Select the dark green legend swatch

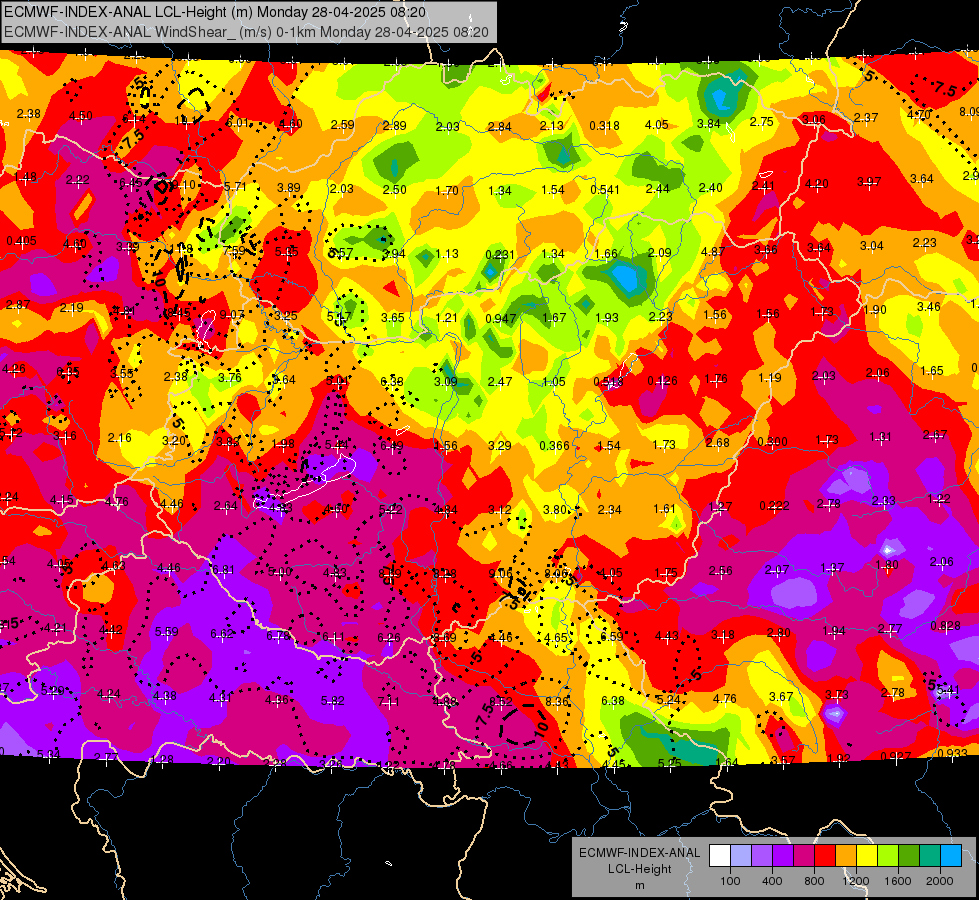pyautogui.click(x=909, y=855)
